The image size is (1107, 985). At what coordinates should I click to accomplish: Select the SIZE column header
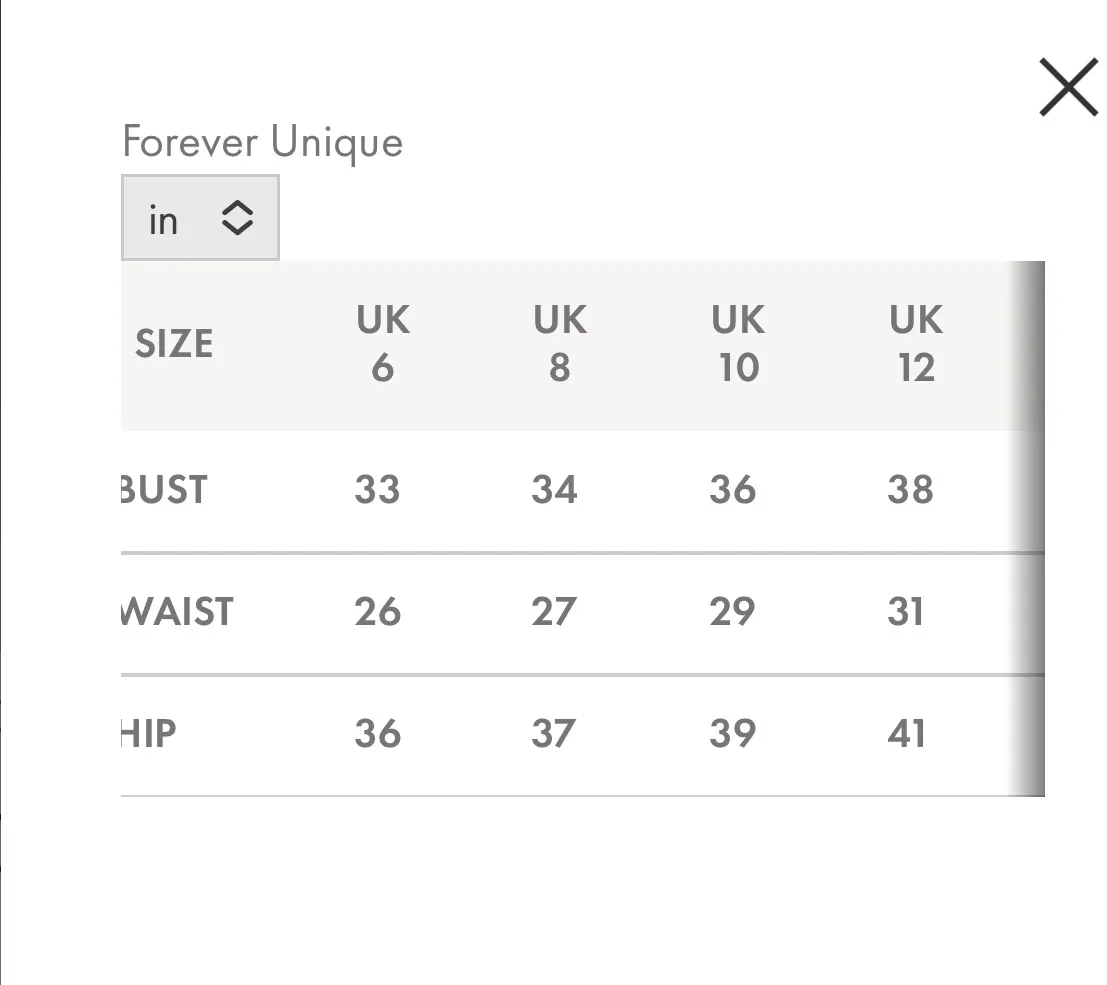coord(174,344)
